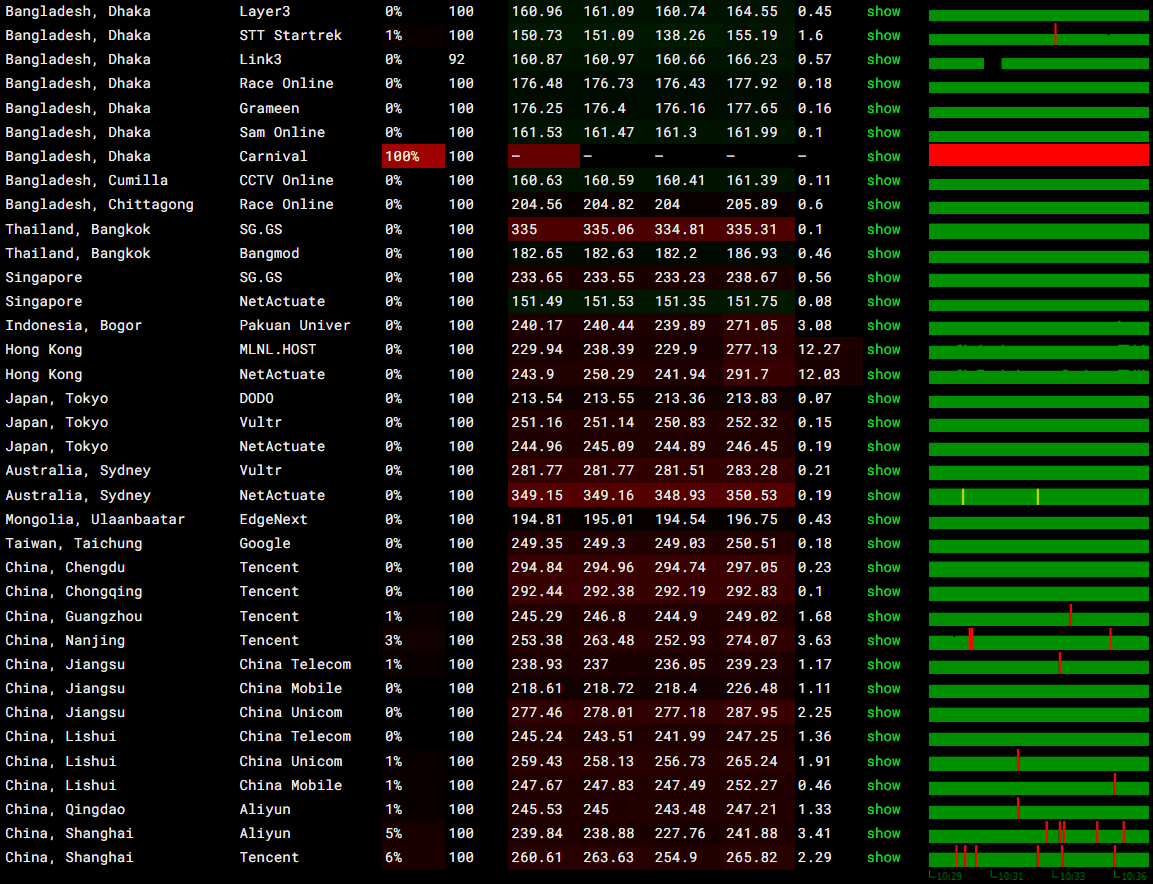Click Mongolia, Ulaanbaatar location text
Screen dimensions: 1153x884
click(95, 519)
